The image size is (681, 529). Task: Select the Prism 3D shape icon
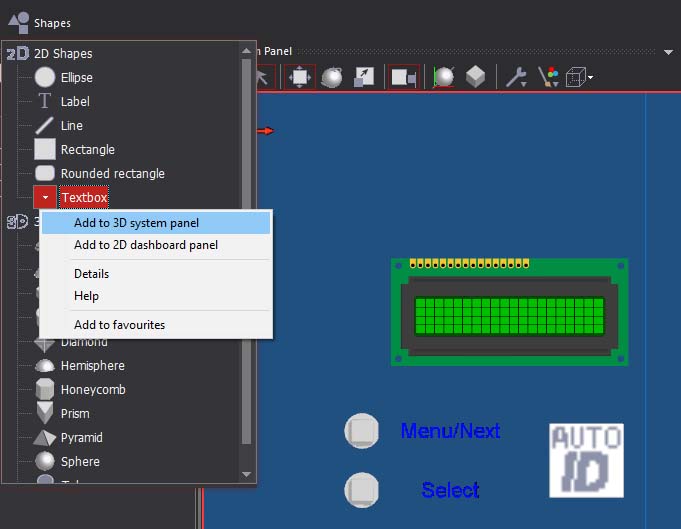pos(45,413)
